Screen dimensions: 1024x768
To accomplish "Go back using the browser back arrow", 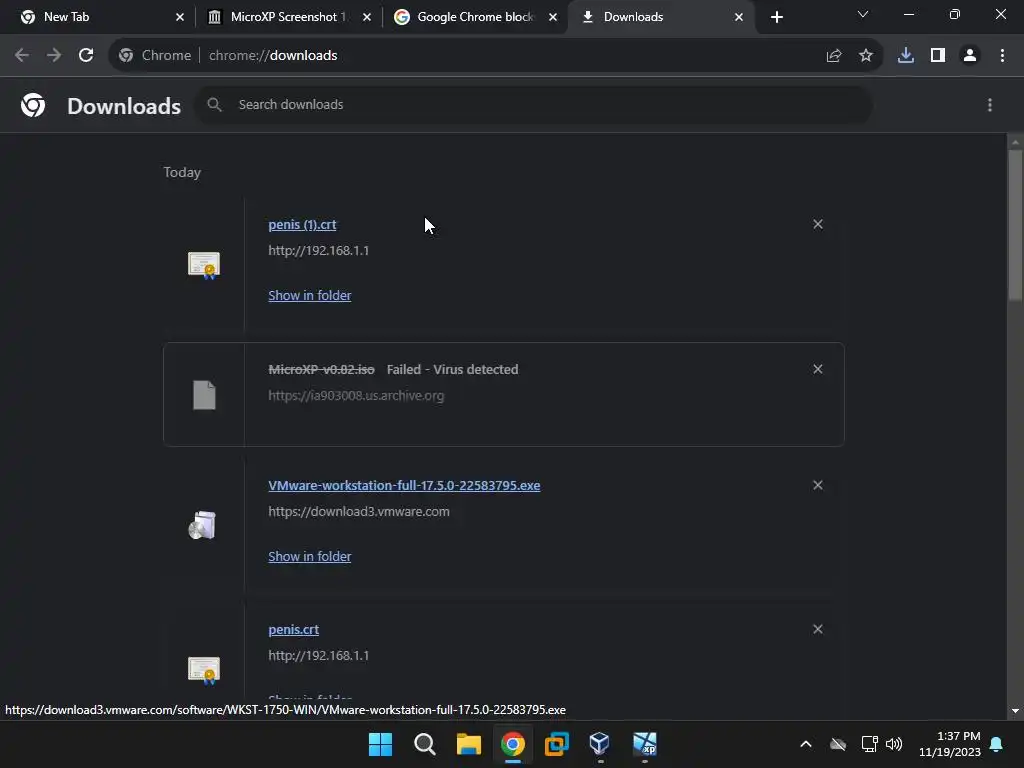I will click(22, 56).
